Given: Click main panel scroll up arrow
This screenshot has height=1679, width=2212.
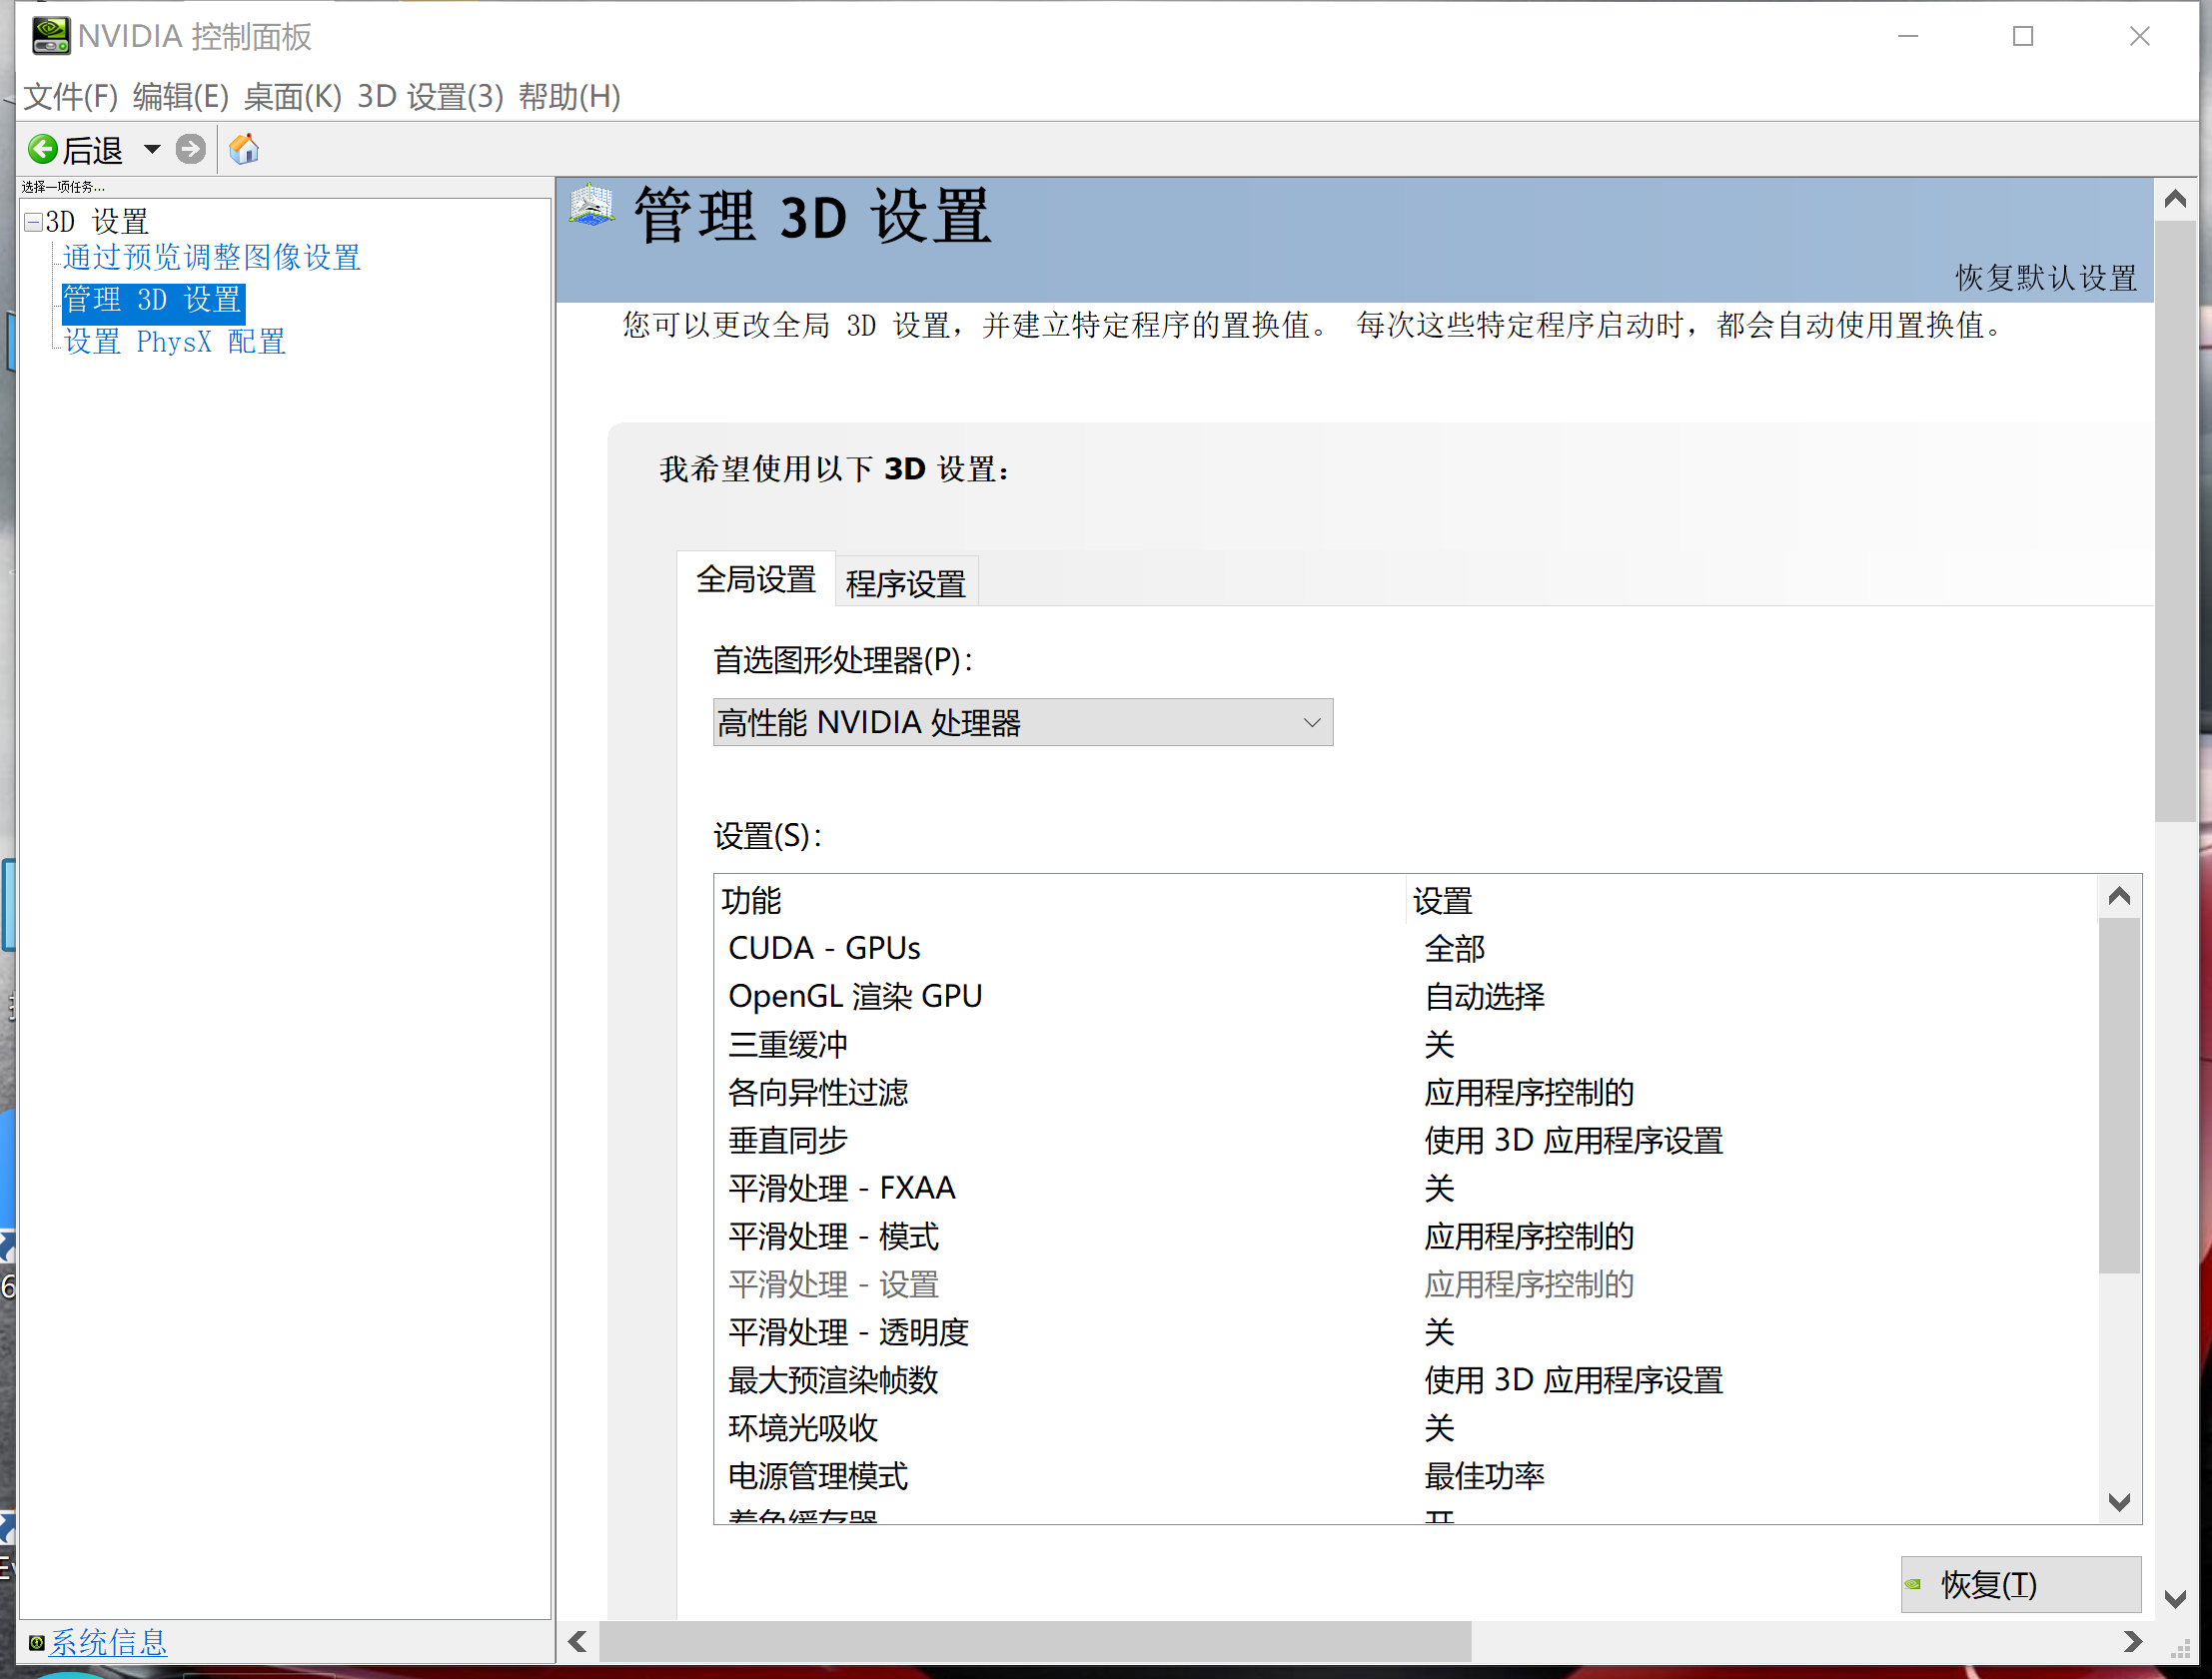Looking at the screenshot, I should click(2175, 199).
